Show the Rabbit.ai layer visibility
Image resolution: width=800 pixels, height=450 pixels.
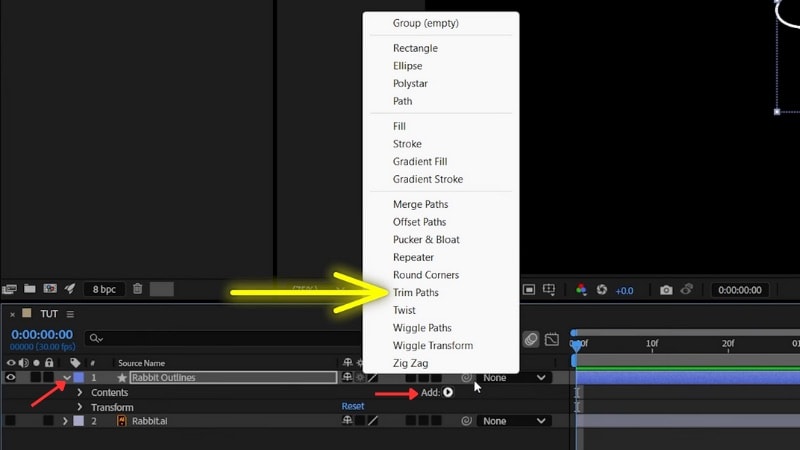pos(10,421)
